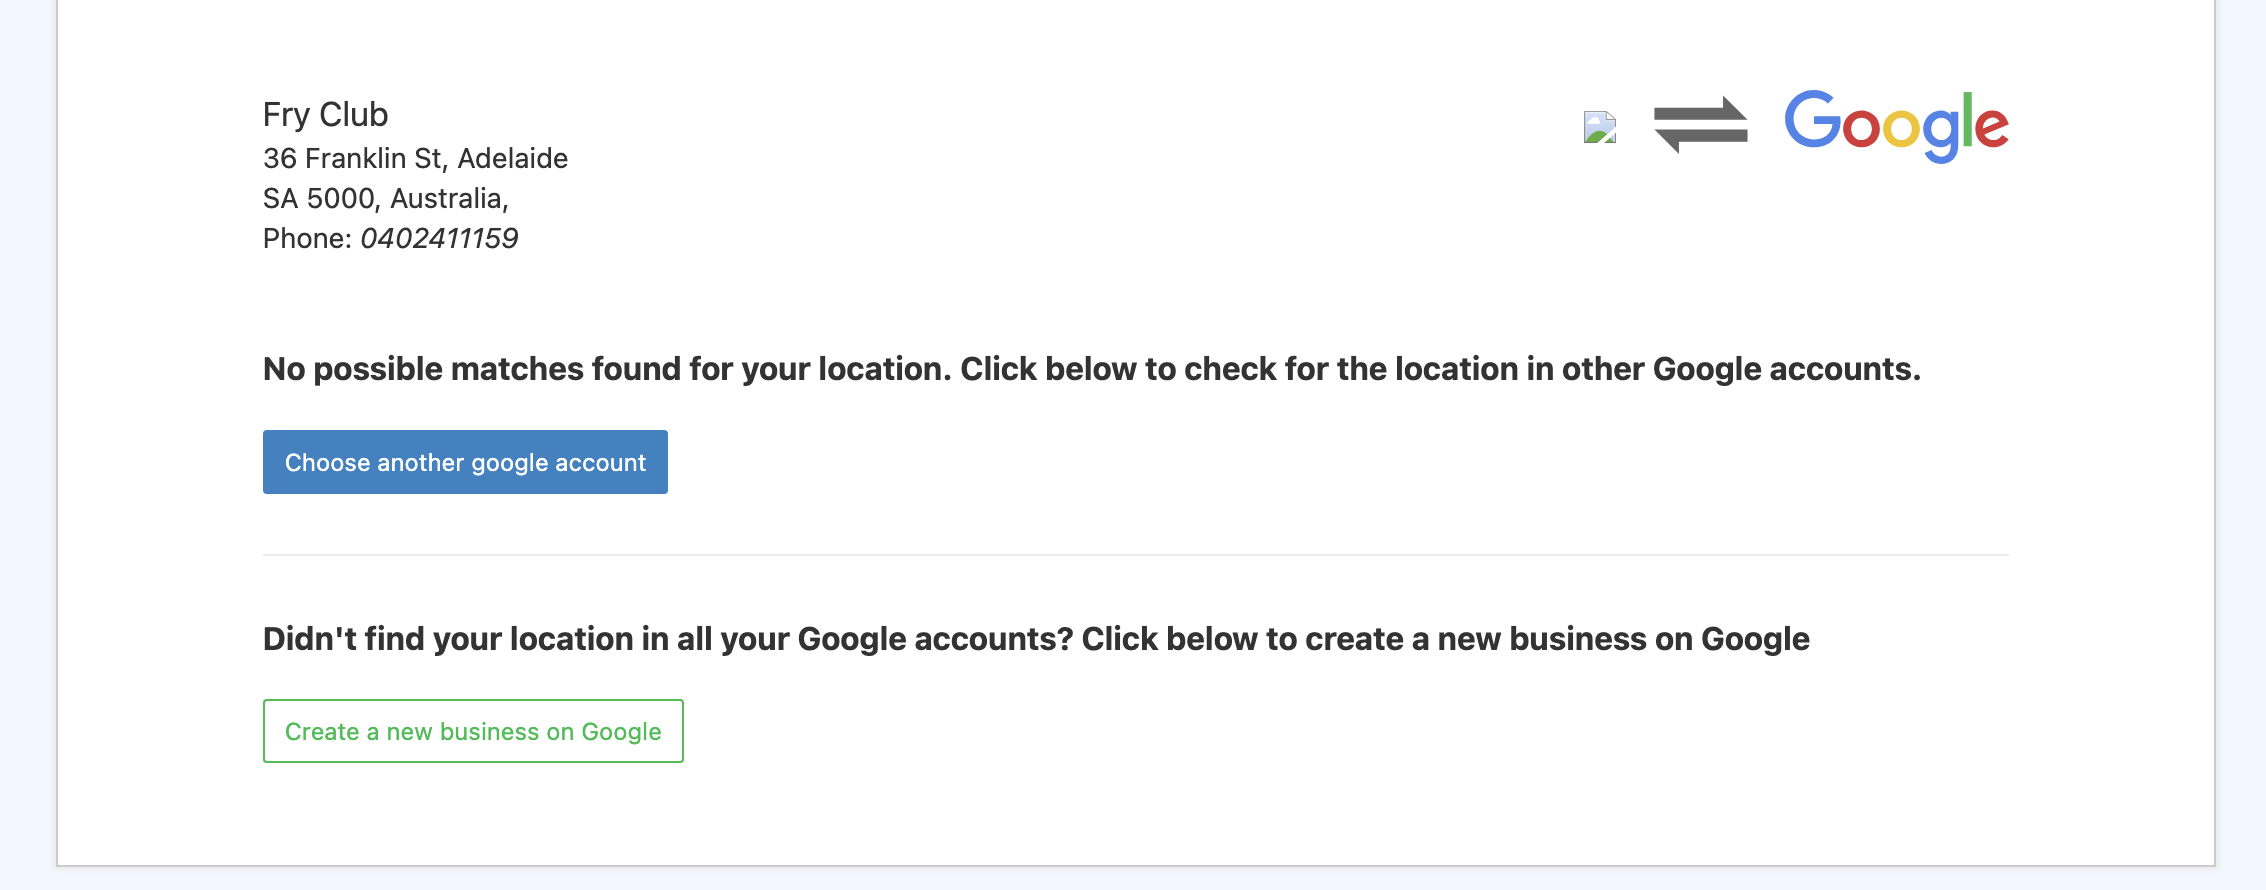Click the SA 5000, Australia address line
Viewport: 2266px width, 890px height.
(386, 198)
